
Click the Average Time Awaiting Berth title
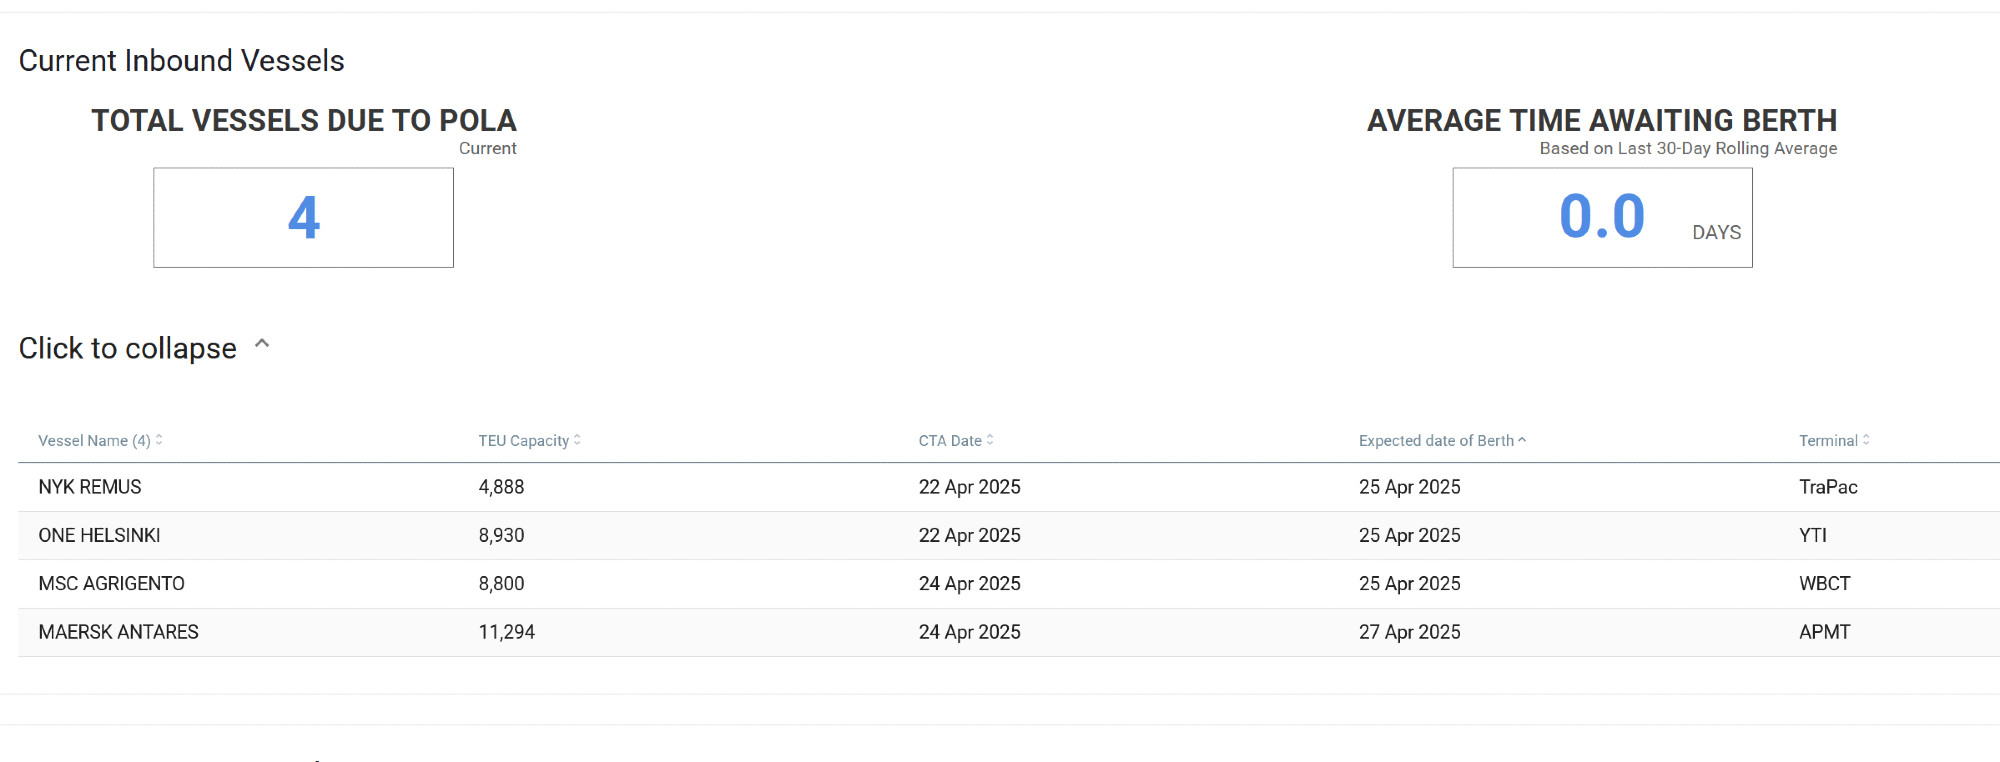click(1602, 121)
